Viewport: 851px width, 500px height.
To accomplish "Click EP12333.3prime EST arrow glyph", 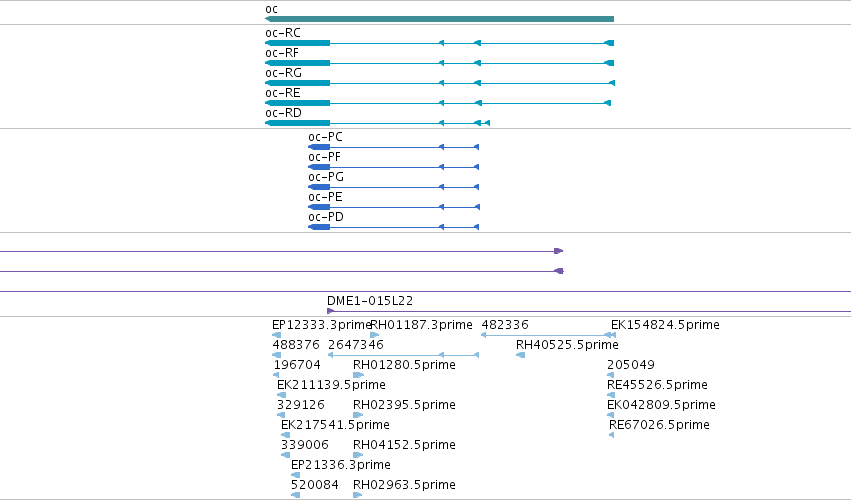I will (276, 335).
